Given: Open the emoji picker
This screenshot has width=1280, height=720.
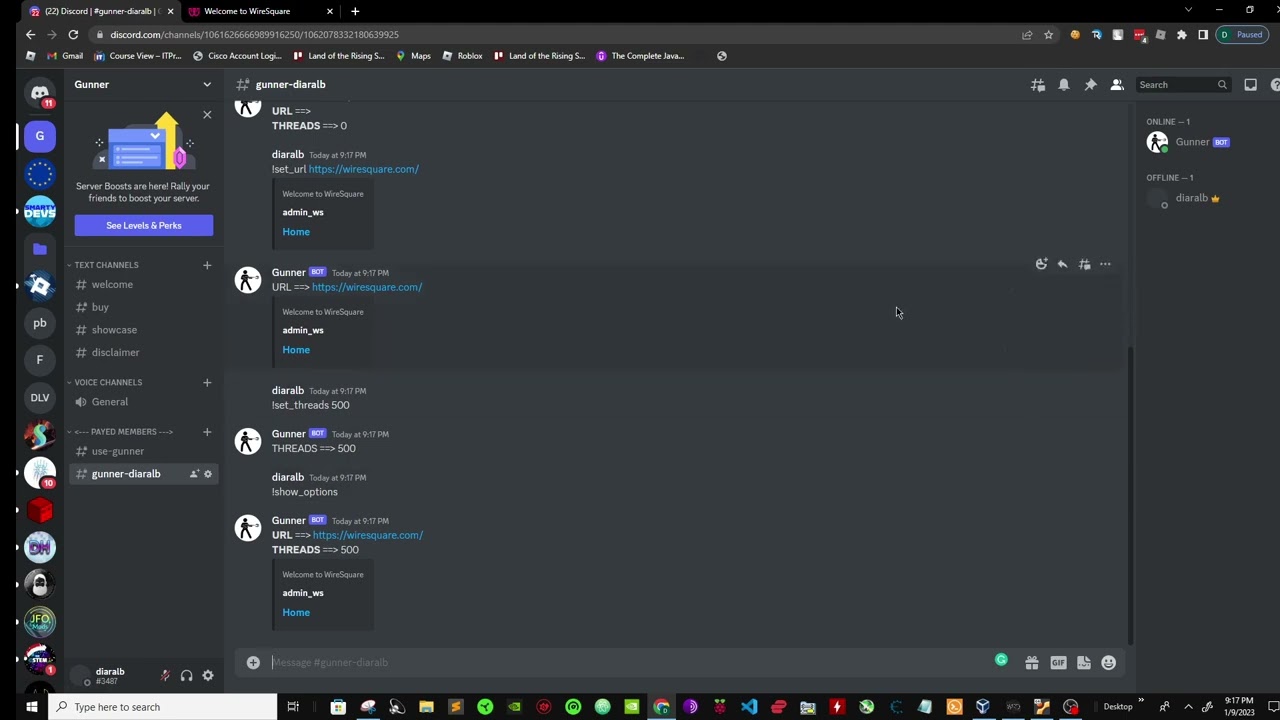Looking at the screenshot, I should (x=1108, y=662).
